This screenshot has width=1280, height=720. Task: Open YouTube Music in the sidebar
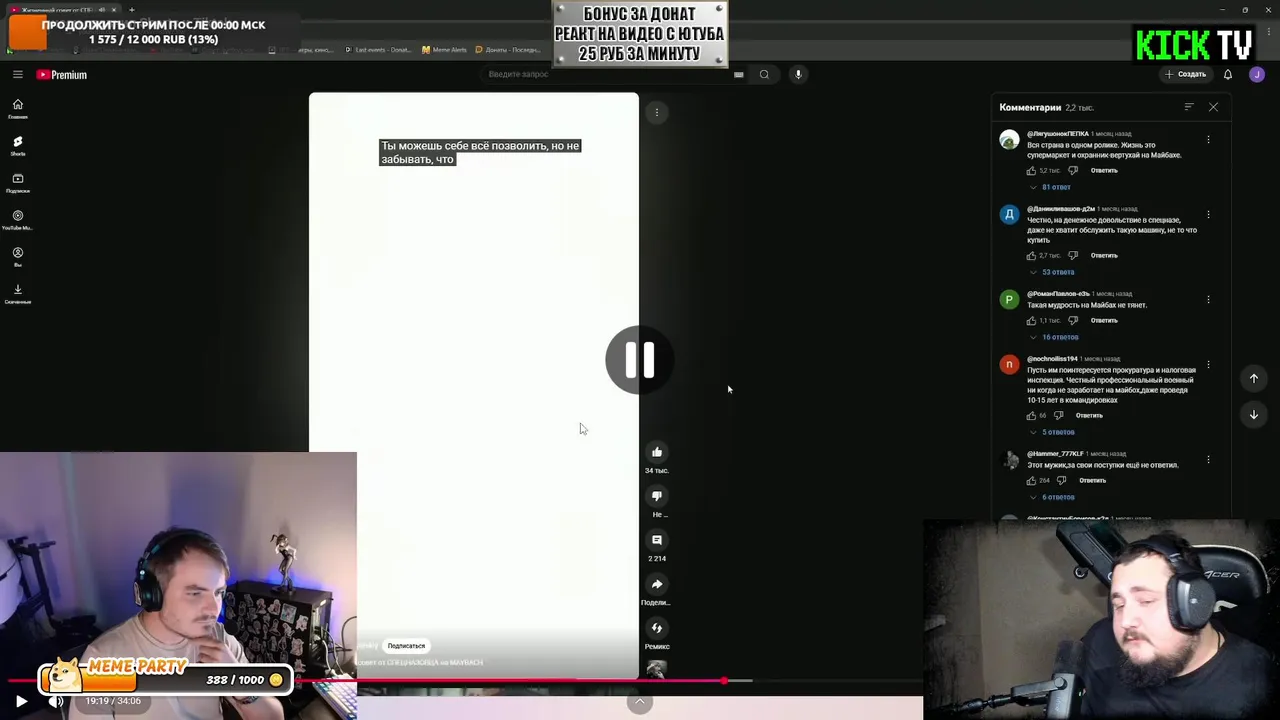[x=18, y=220]
